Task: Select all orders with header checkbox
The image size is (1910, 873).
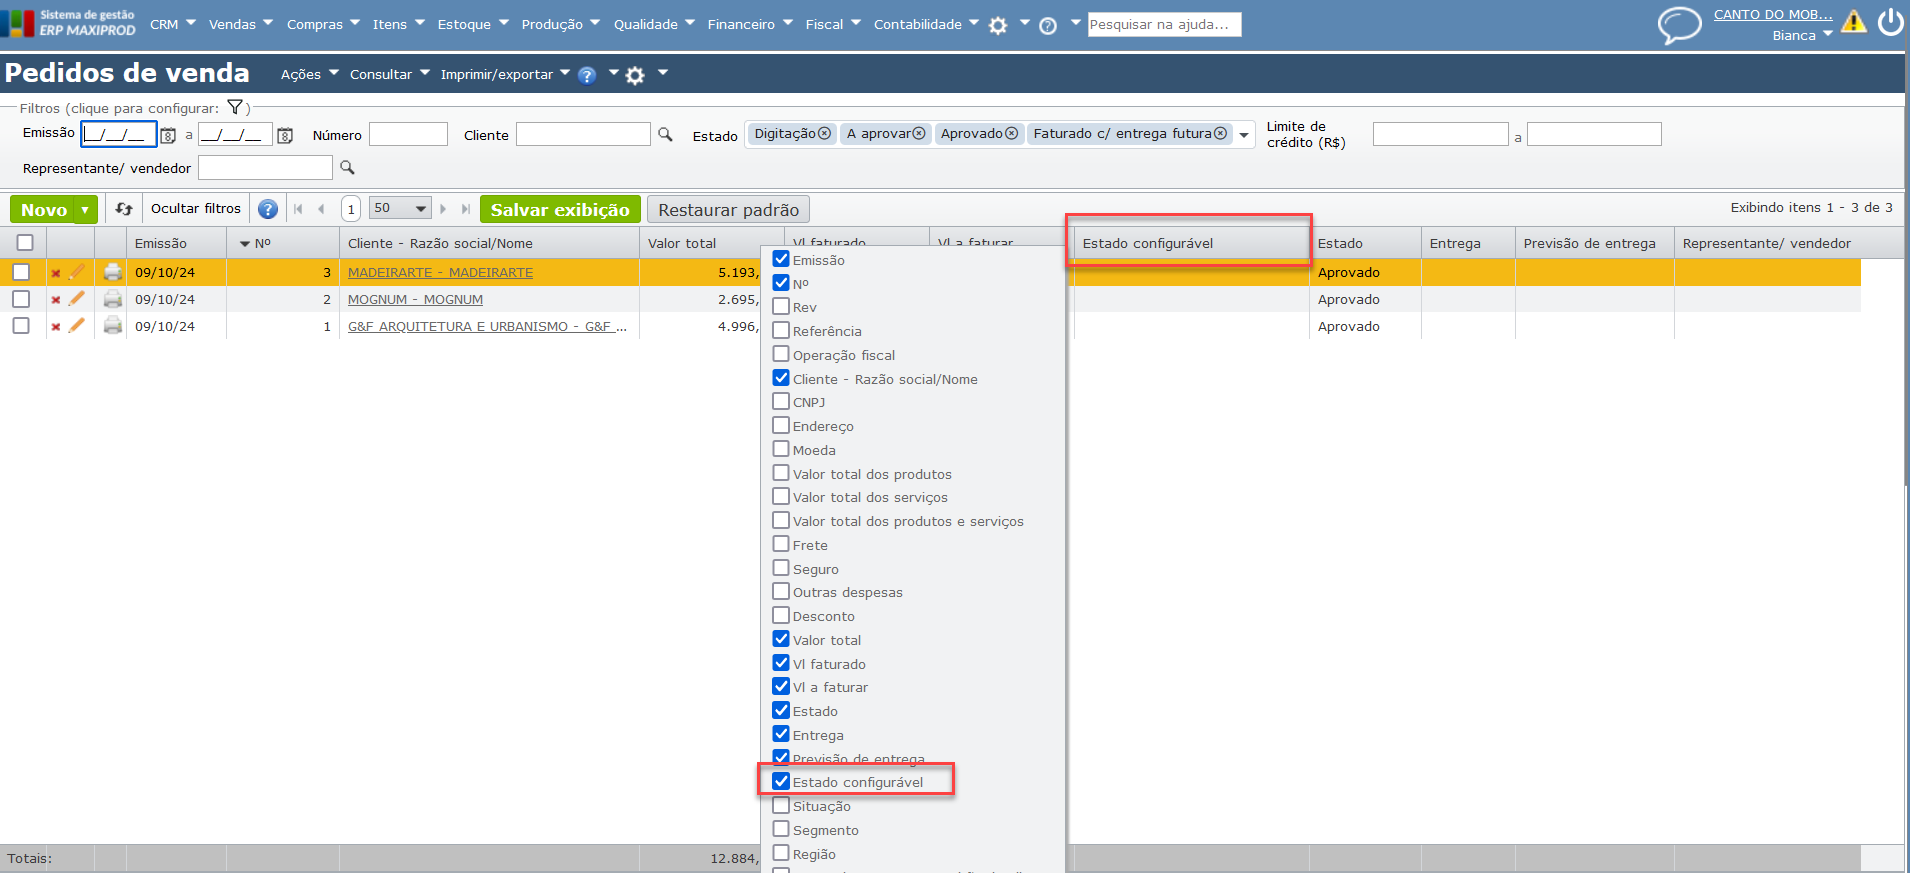Action: [25, 242]
